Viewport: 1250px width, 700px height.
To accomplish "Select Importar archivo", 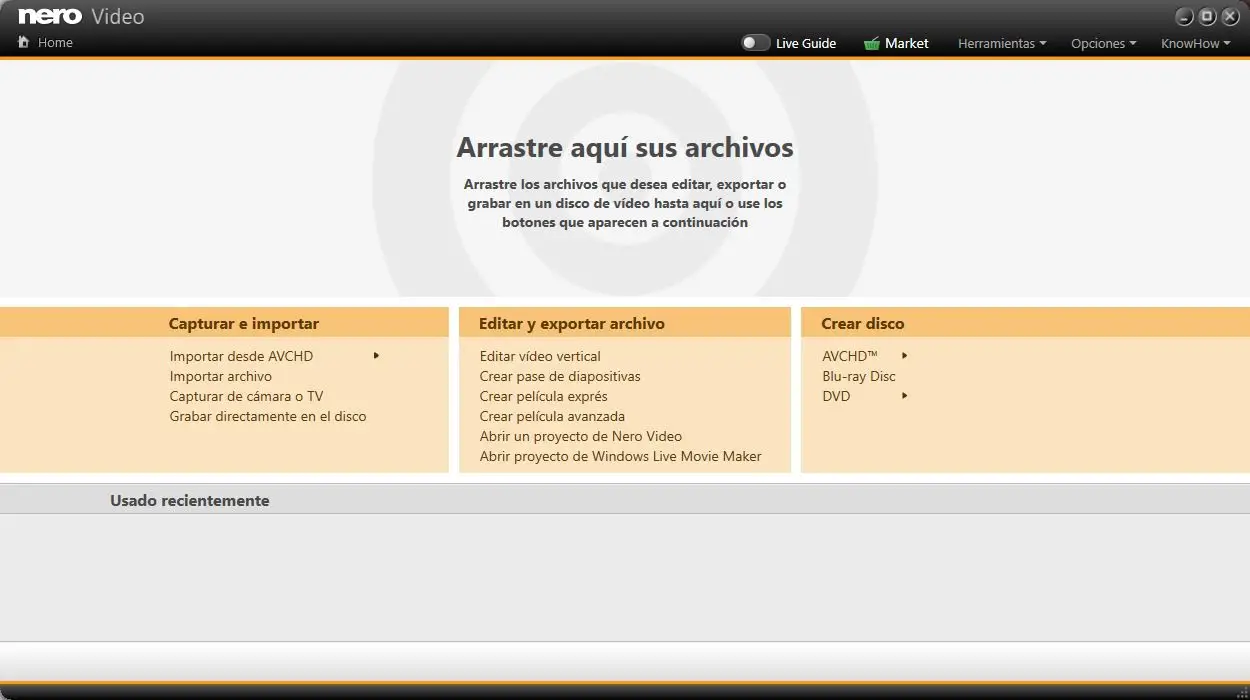I will tap(220, 376).
